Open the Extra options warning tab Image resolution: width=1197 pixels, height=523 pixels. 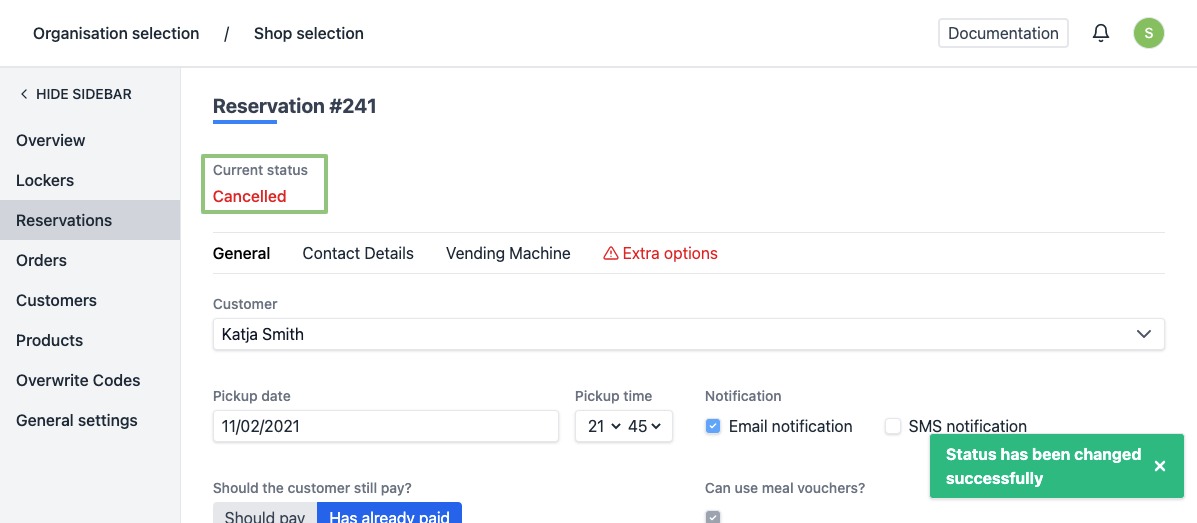click(x=660, y=253)
